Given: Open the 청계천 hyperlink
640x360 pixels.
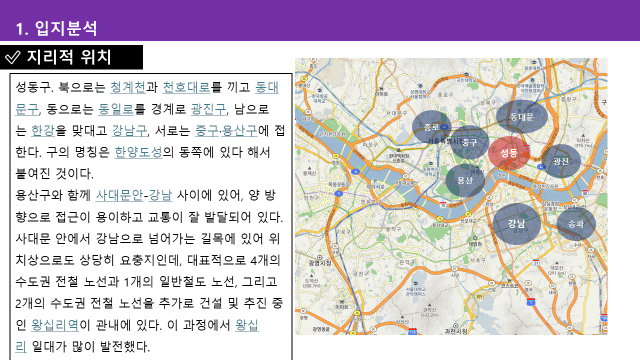Looking at the screenshot, I should 128,87.
